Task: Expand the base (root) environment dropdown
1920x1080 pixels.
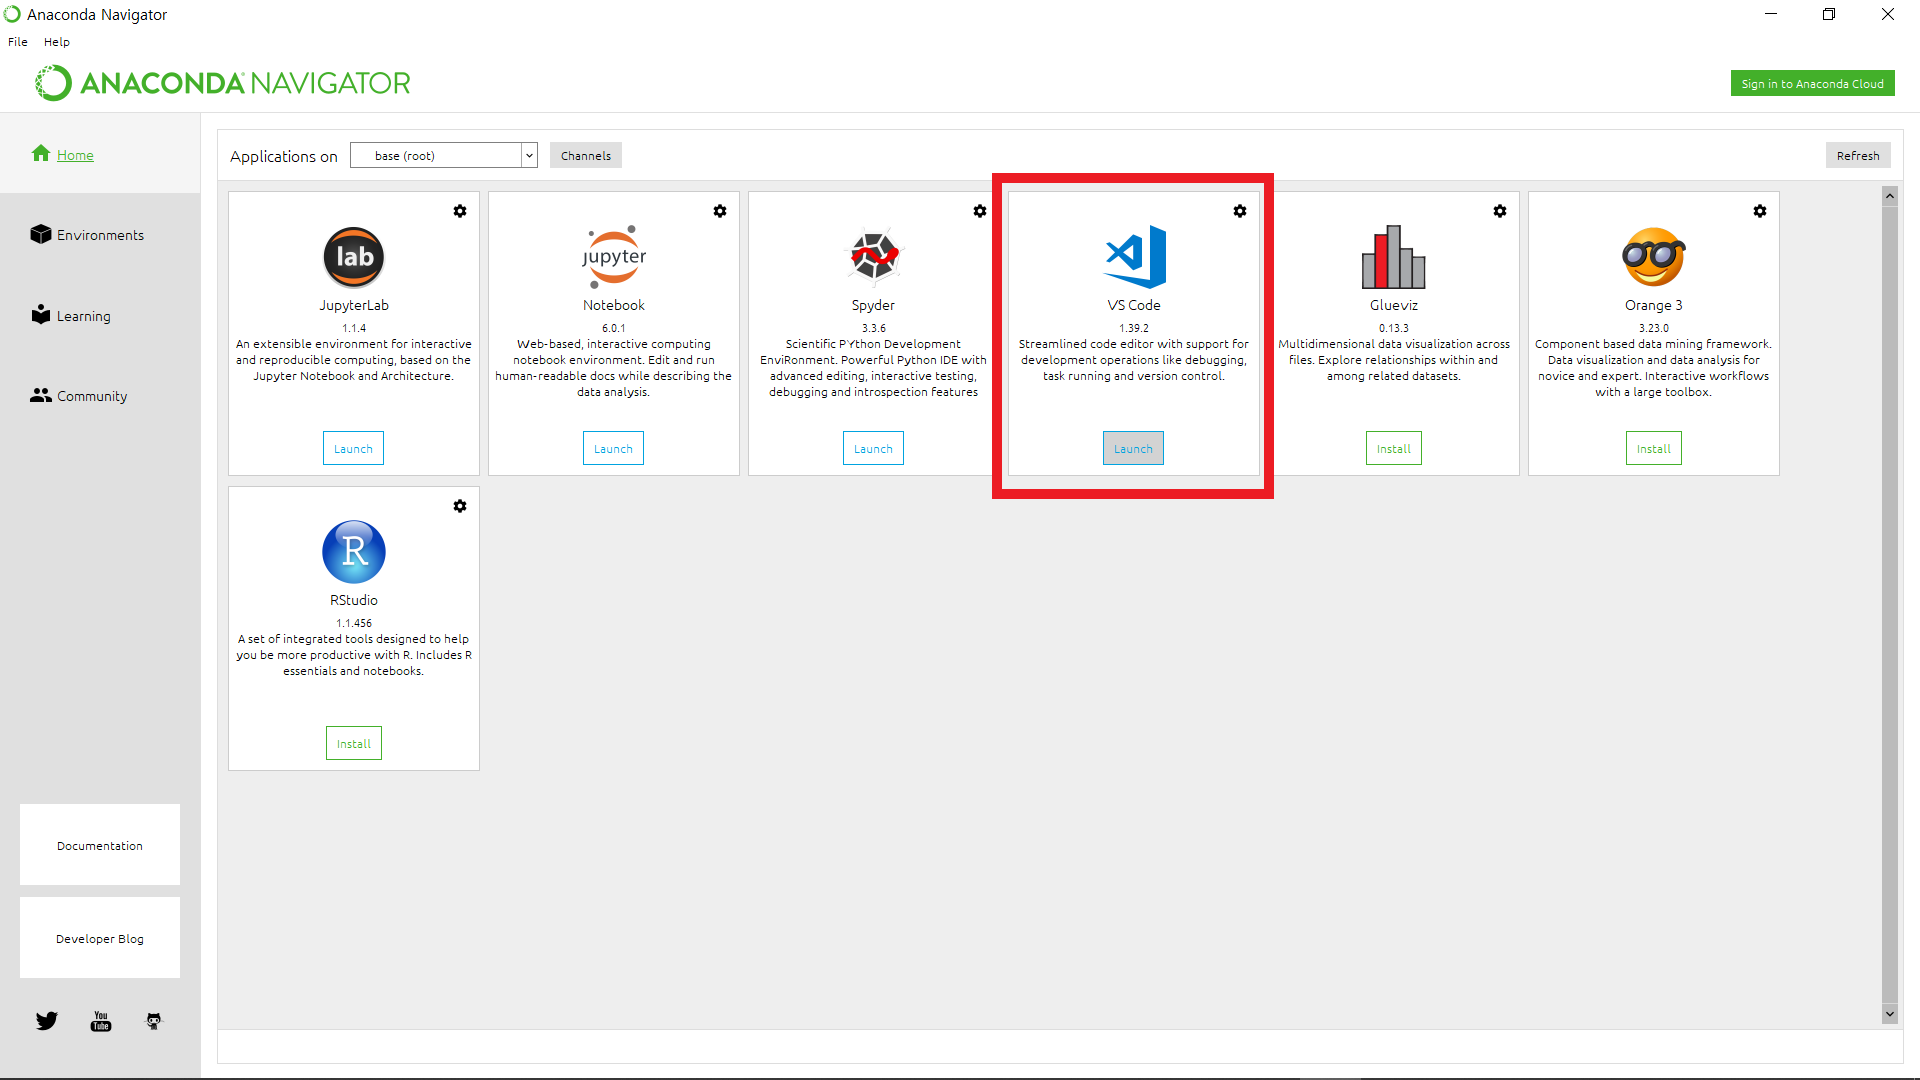Action: click(529, 156)
